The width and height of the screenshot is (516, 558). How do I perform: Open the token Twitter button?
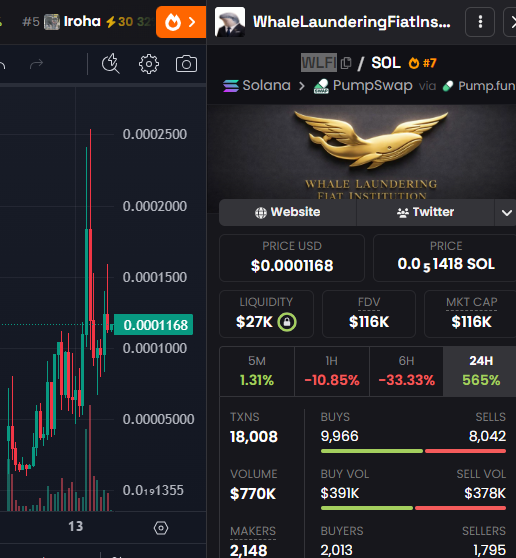point(425,212)
